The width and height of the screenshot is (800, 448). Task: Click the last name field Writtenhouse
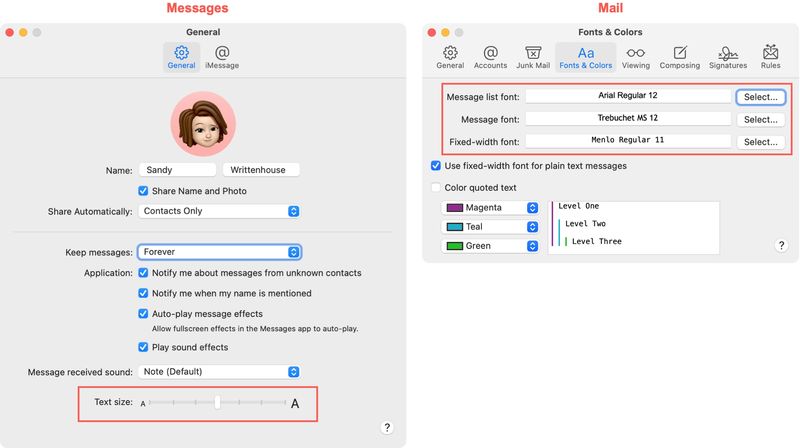(261, 170)
